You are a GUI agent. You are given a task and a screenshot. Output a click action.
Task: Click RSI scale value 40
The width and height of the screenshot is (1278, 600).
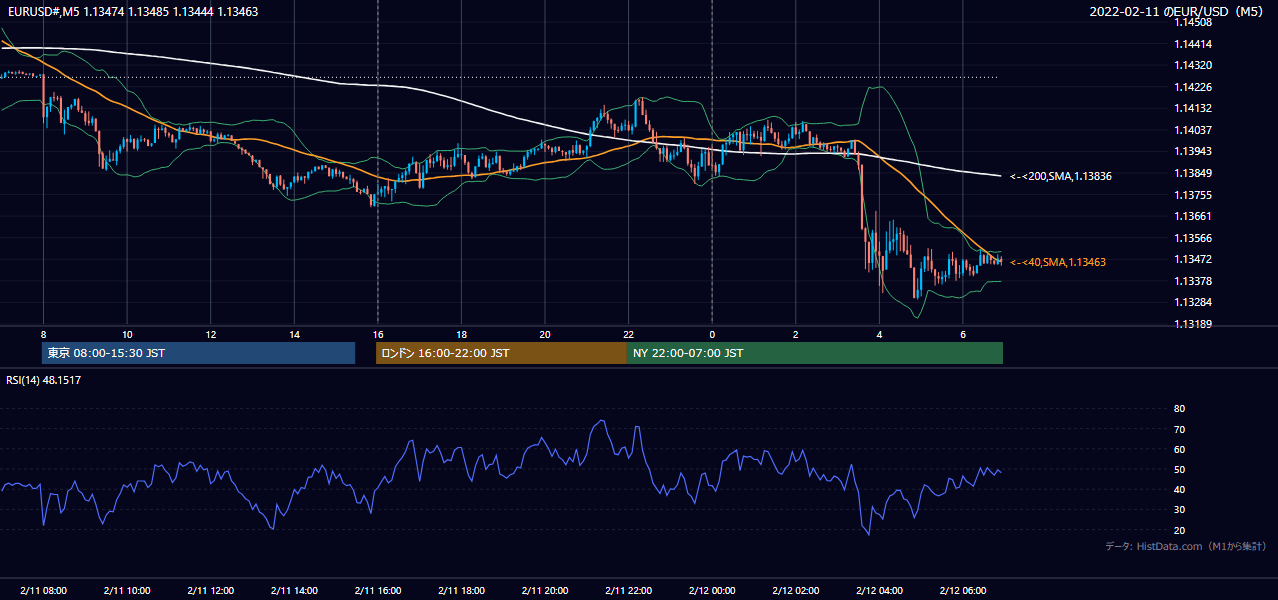point(1179,489)
